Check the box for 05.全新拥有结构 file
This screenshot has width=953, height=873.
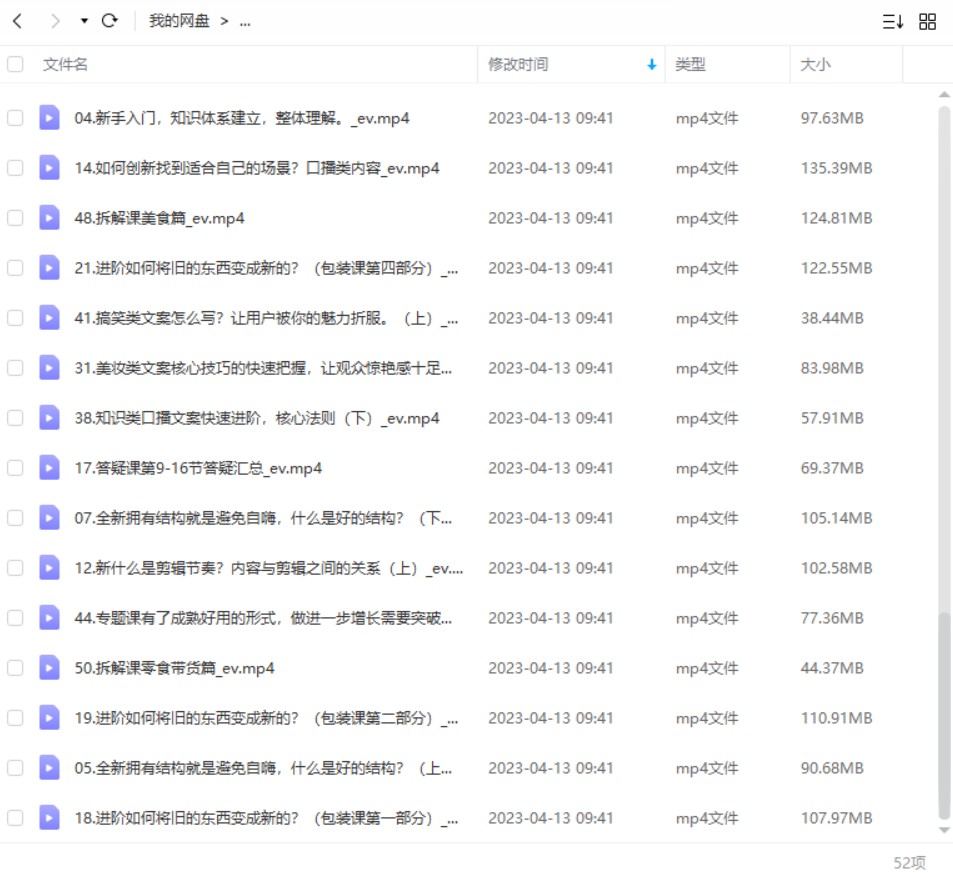pos(15,767)
